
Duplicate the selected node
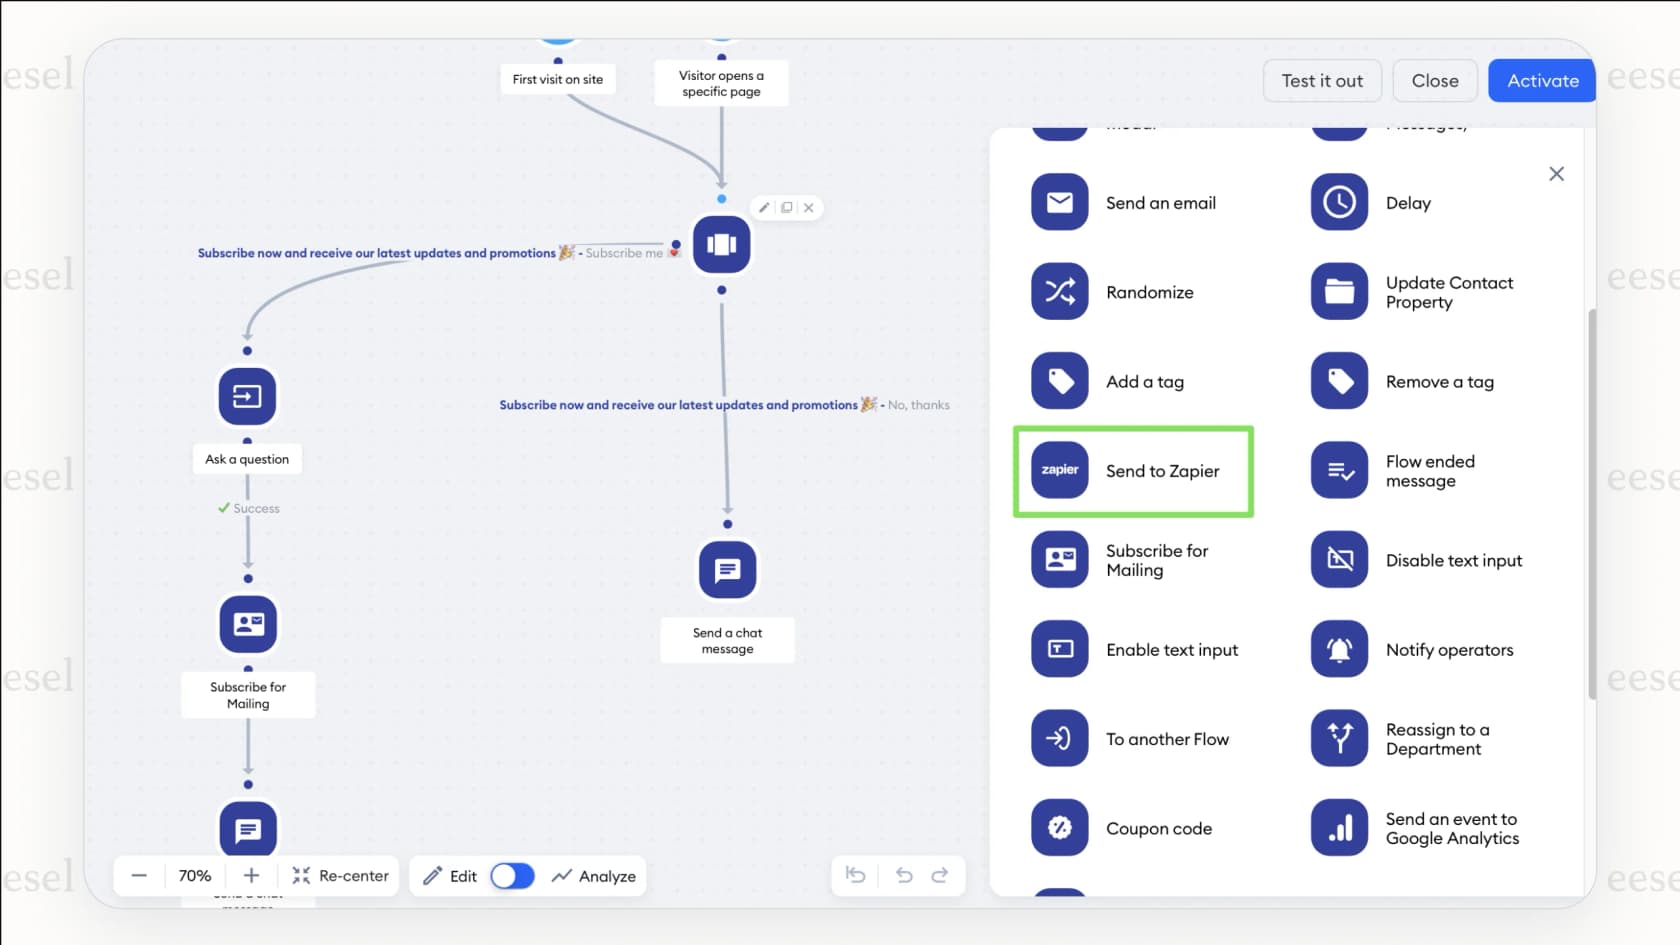pos(787,208)
